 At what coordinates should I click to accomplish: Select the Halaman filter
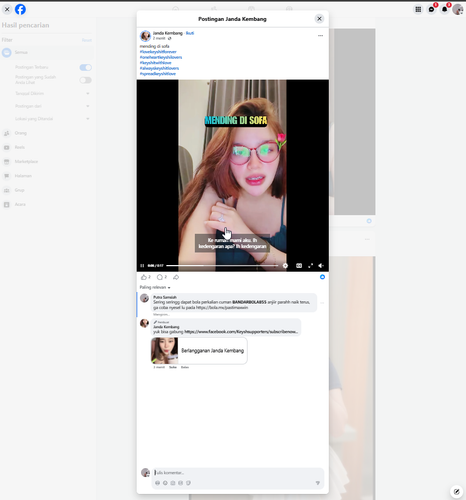click(x=47, y=176)
